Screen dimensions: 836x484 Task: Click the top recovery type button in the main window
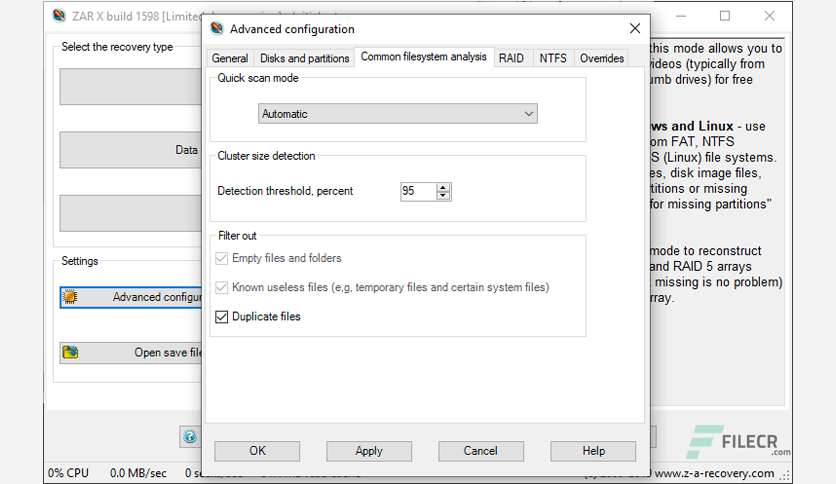click(131, 86)
